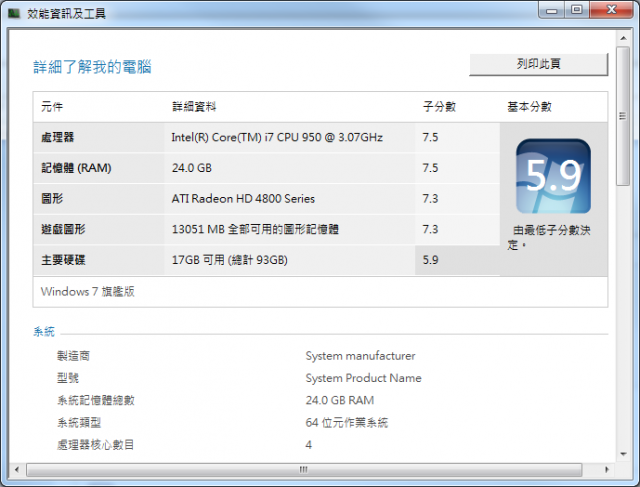Click the Windows 7 旗艦版 edition text

click(x=88, y=291)
